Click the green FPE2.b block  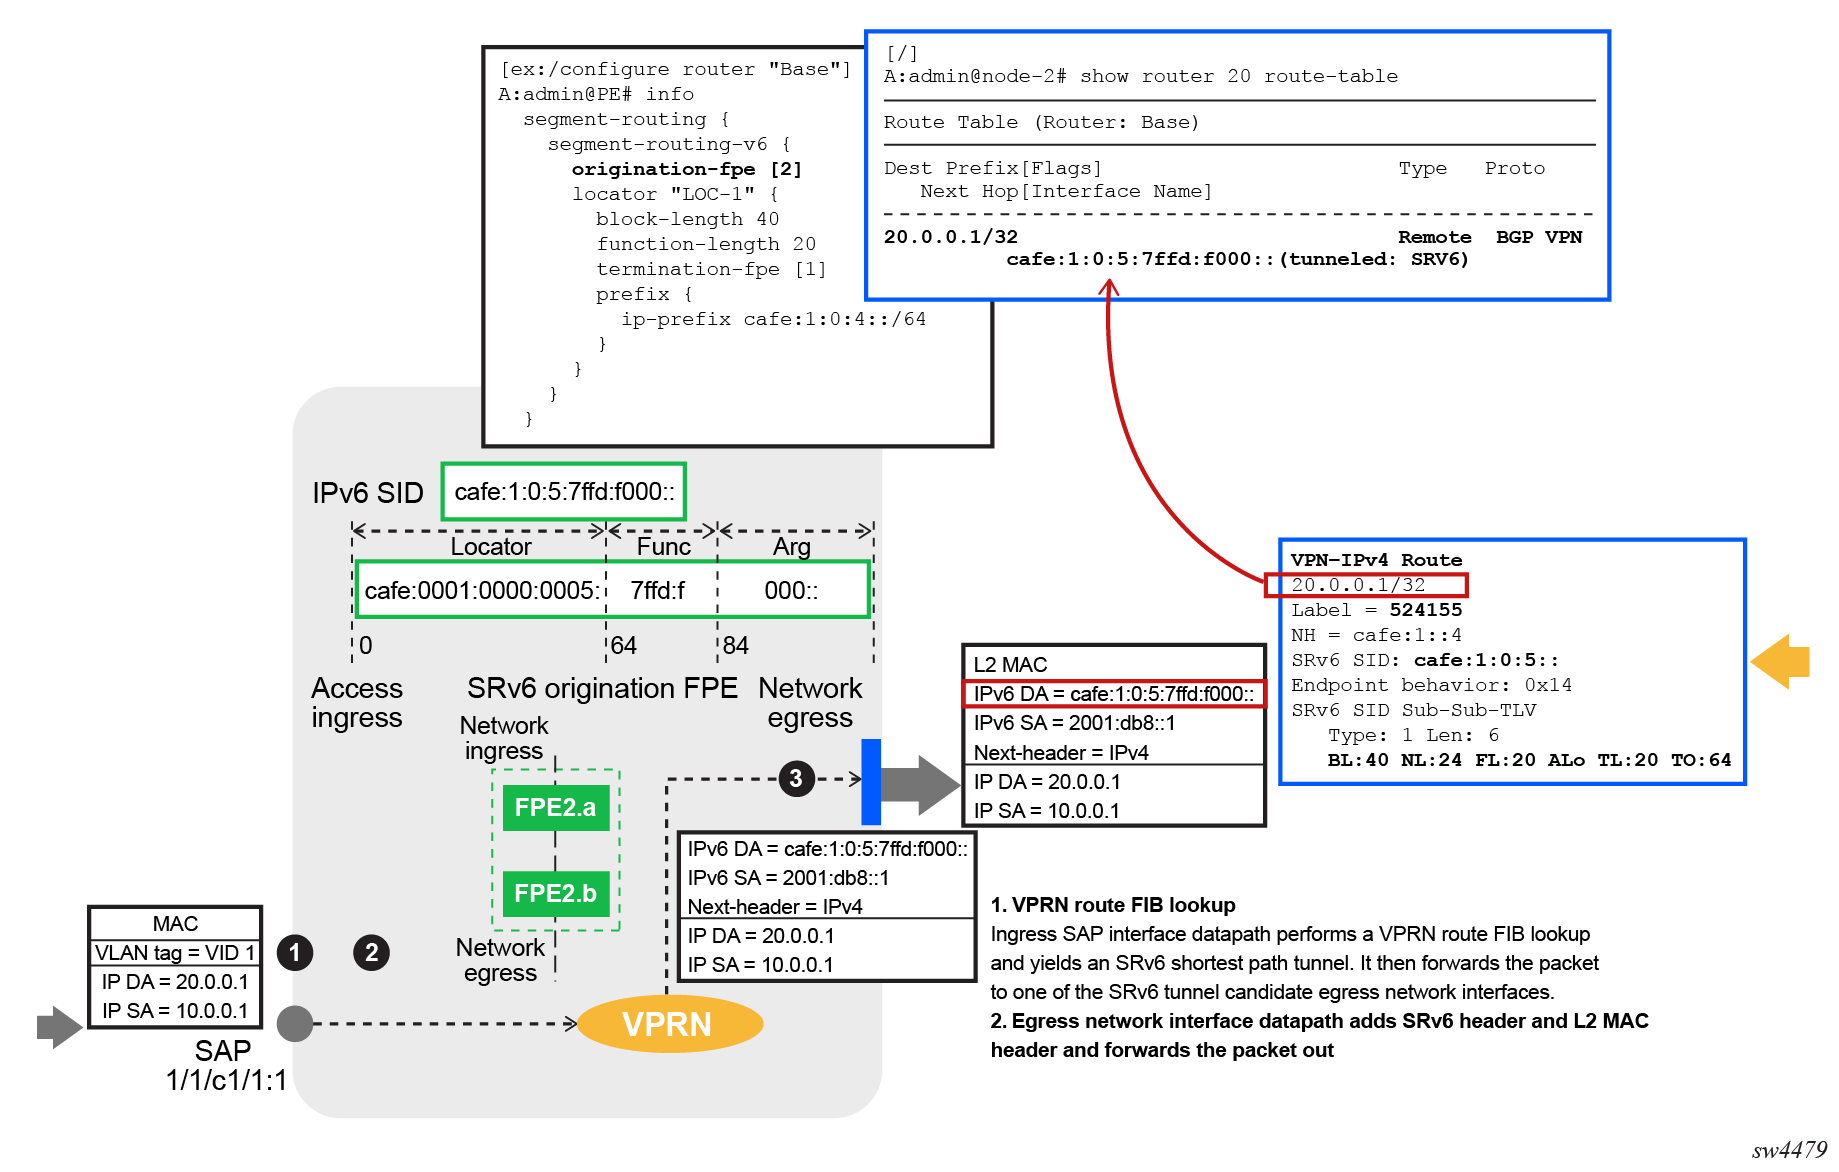pos(555,893)
